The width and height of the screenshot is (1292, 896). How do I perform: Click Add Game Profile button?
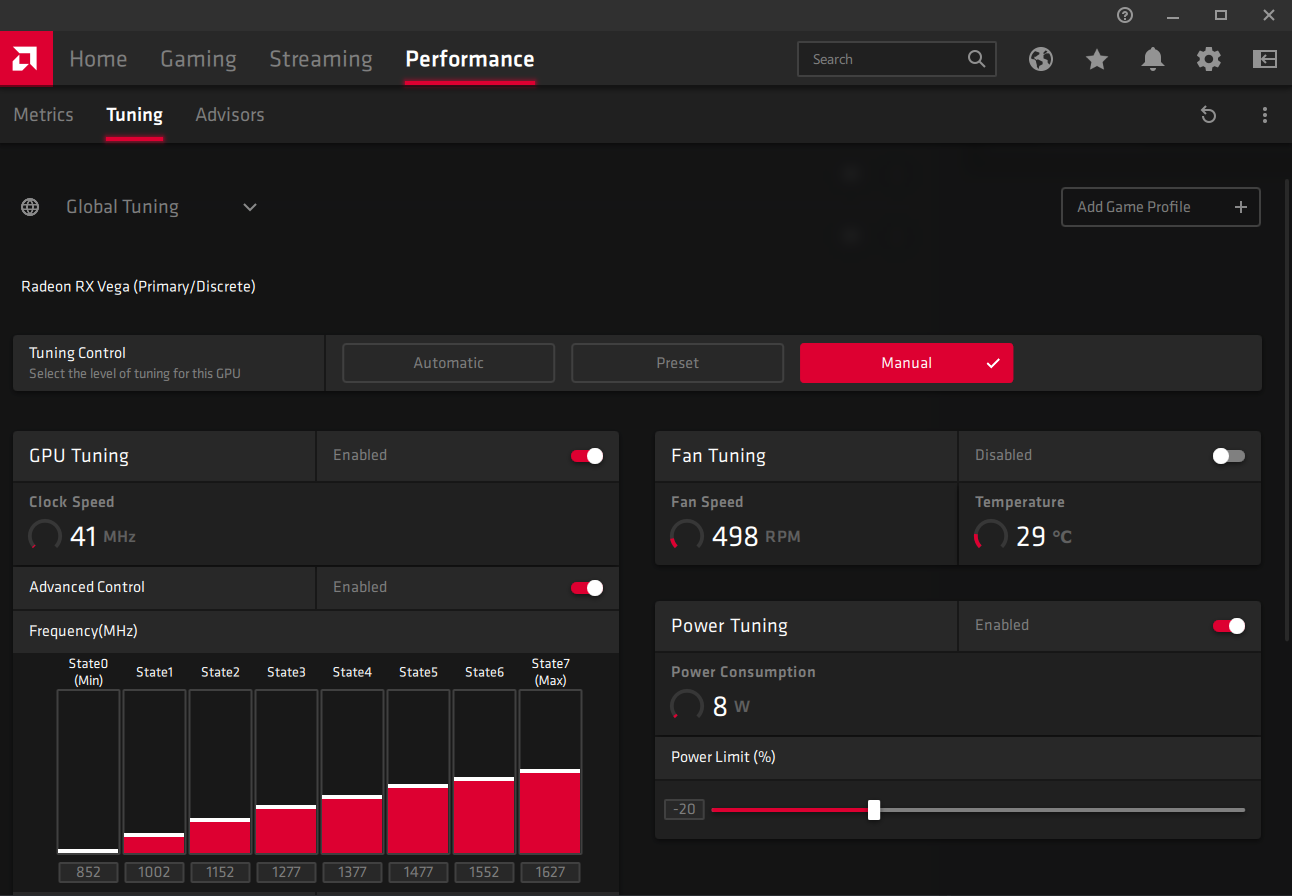coord(1160,207)
